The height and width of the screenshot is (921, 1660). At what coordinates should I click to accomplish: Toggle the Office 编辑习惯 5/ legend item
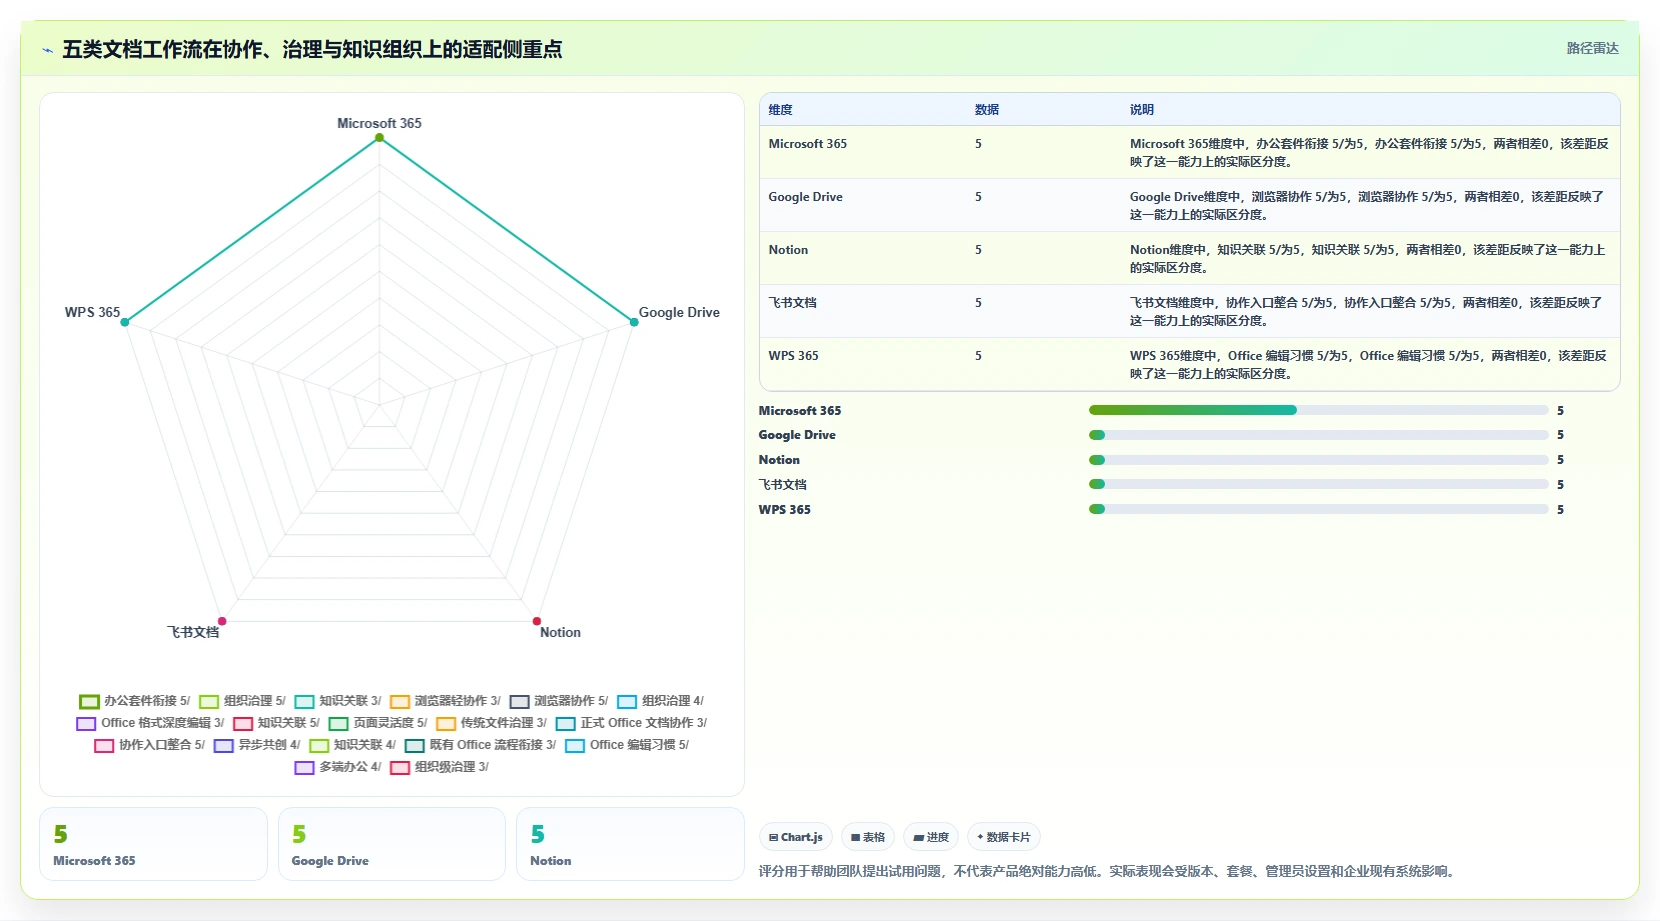pyautogui.click(x=627, y=745)
